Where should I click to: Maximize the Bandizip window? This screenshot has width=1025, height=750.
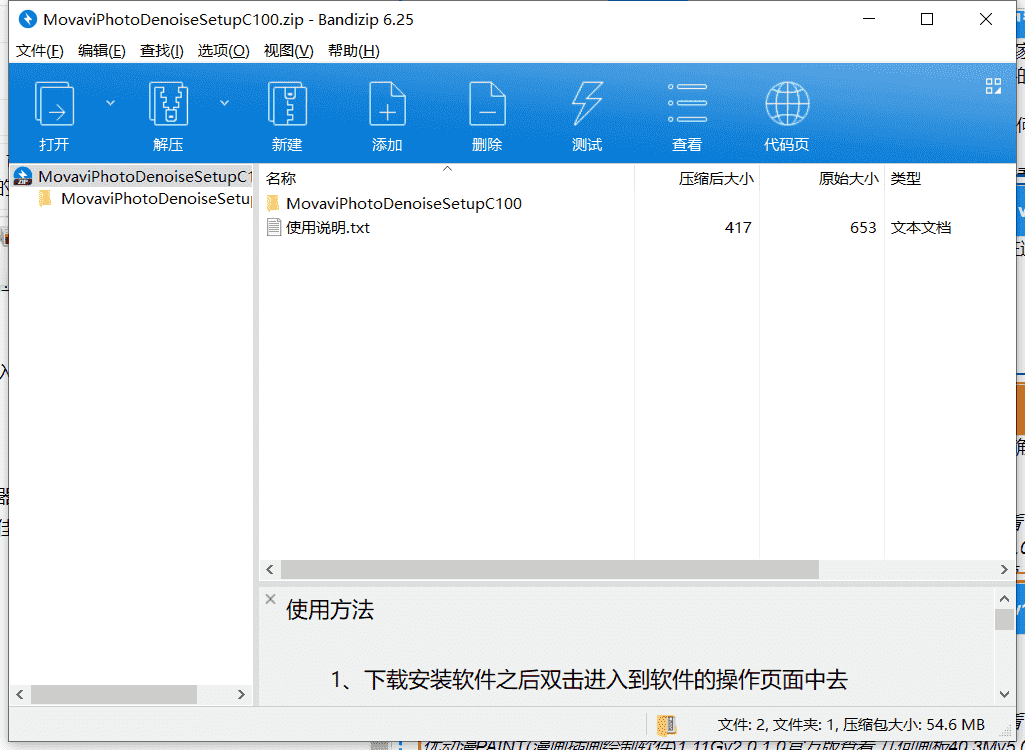927,20
